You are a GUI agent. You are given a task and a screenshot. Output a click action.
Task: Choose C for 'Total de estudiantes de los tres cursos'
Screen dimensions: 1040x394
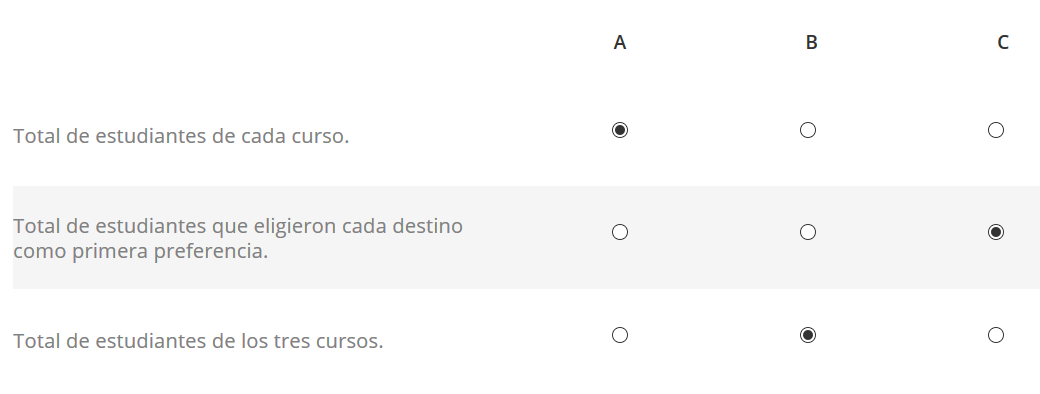point(996,335)
